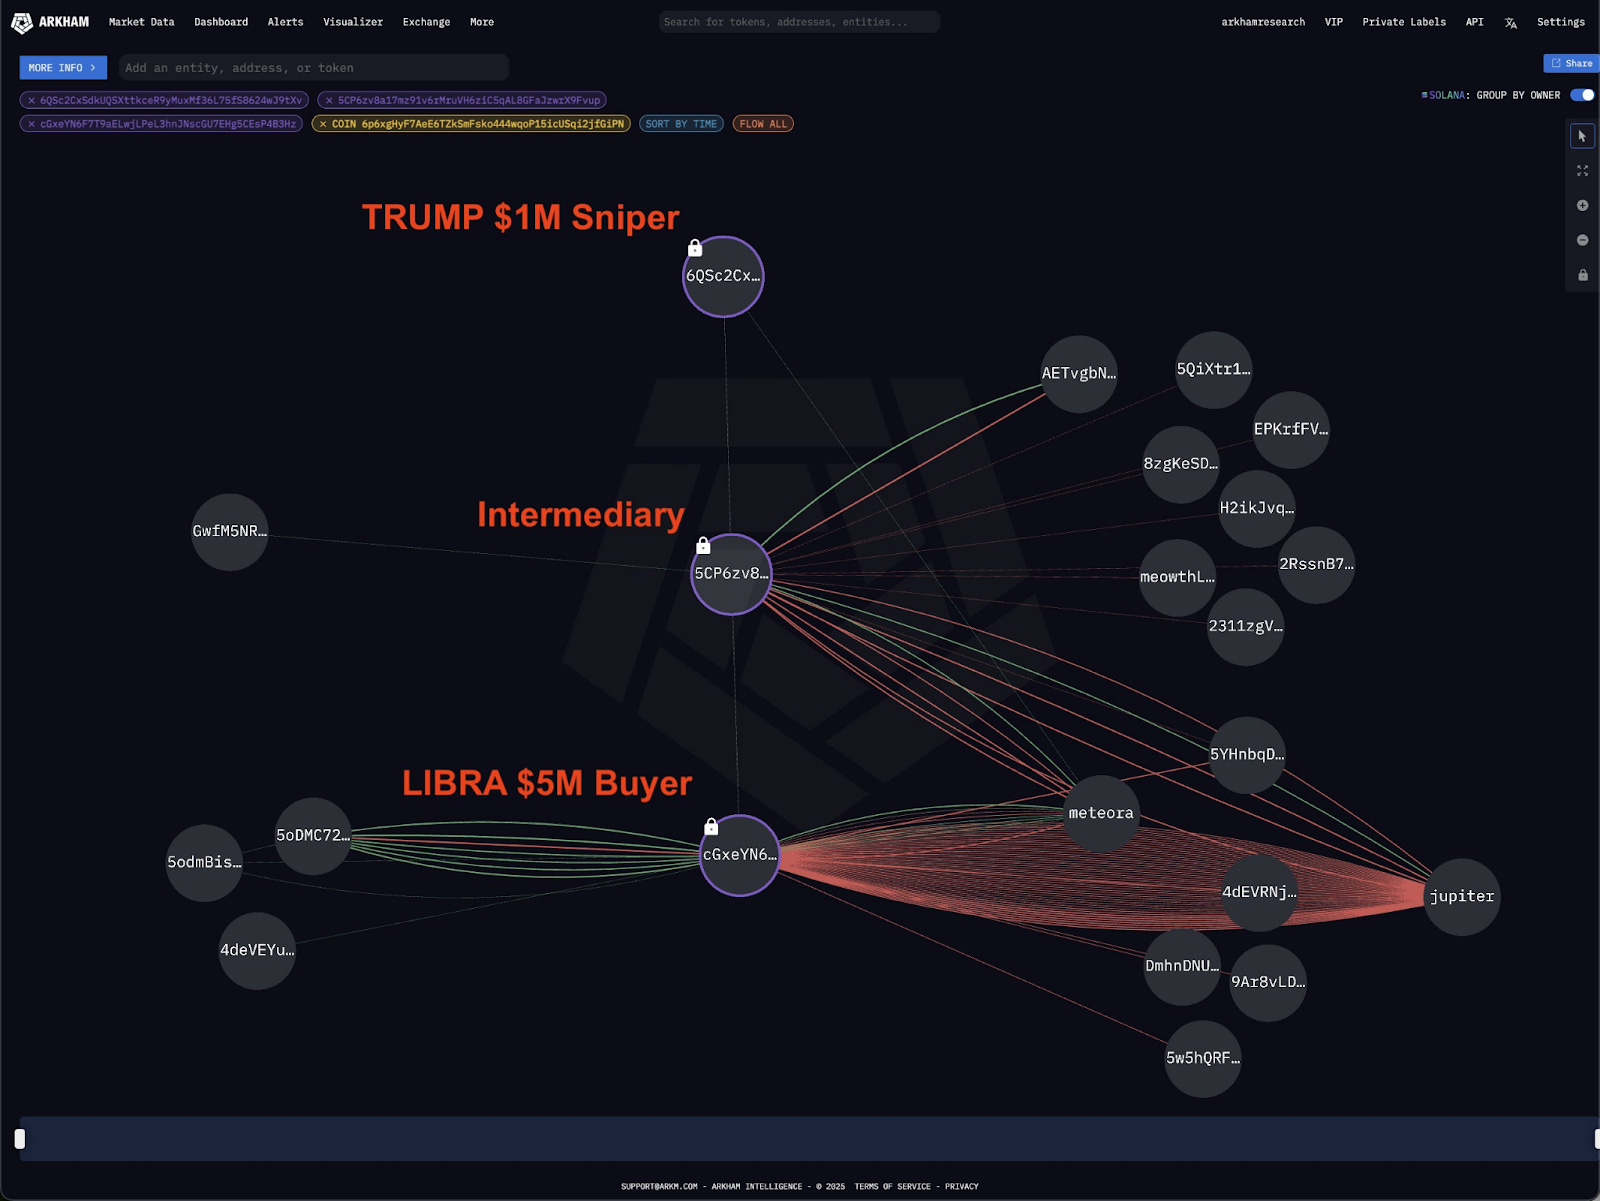Open Private Labels
Image resolution: width=1600 pixels, height=1201 pixels.
tap(1404, 22)
